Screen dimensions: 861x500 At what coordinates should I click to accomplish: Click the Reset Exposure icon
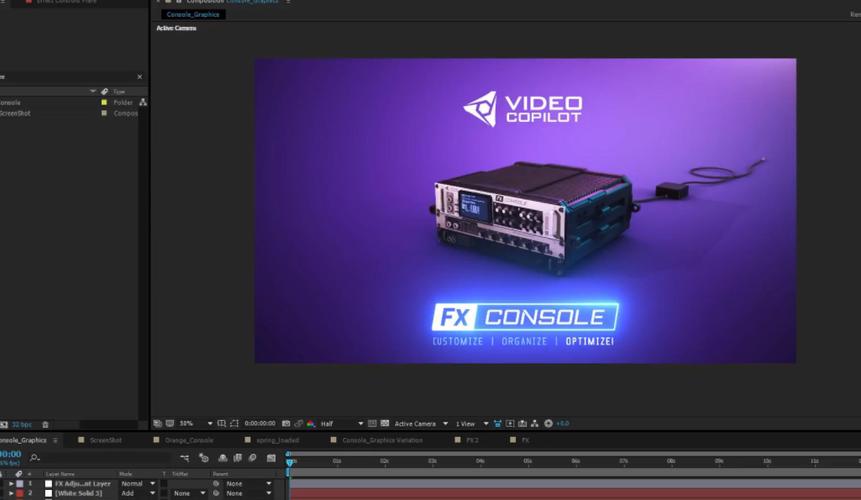(x=548, y=424)
